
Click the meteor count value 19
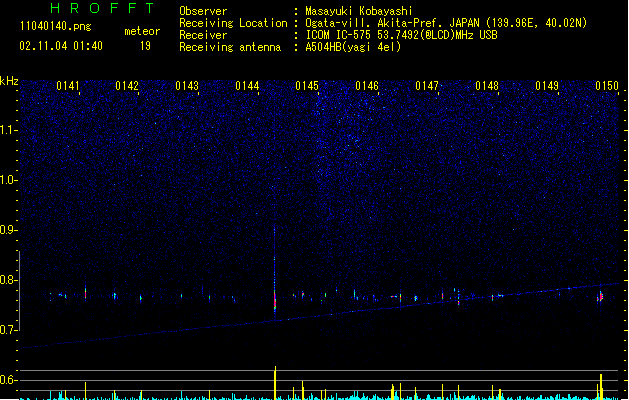(145, 46)
